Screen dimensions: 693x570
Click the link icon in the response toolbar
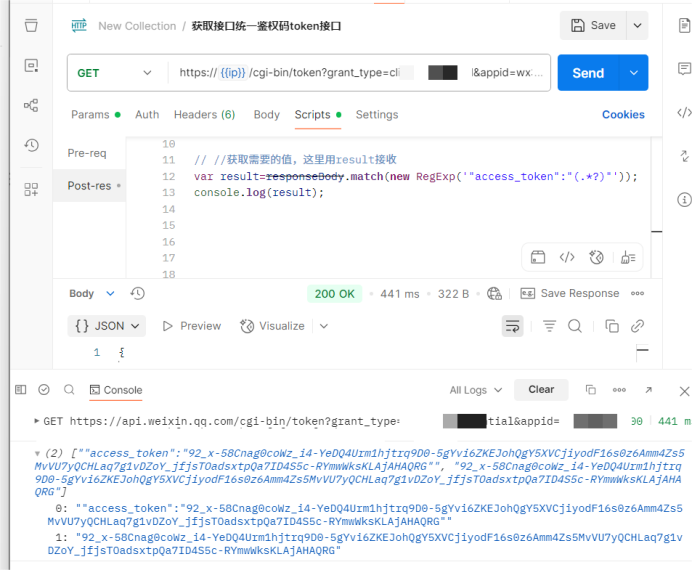[637, 326]
